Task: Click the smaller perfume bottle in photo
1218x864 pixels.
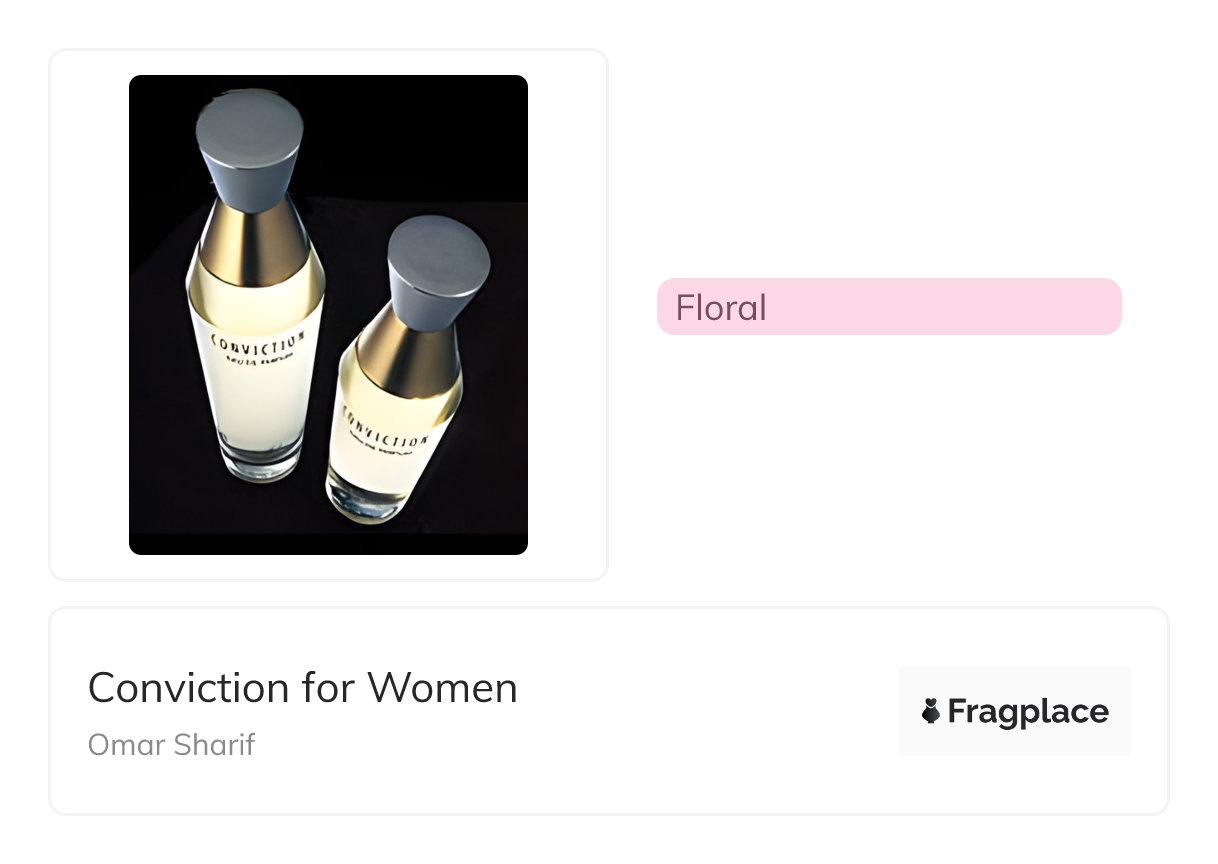Action: point(392,430)
